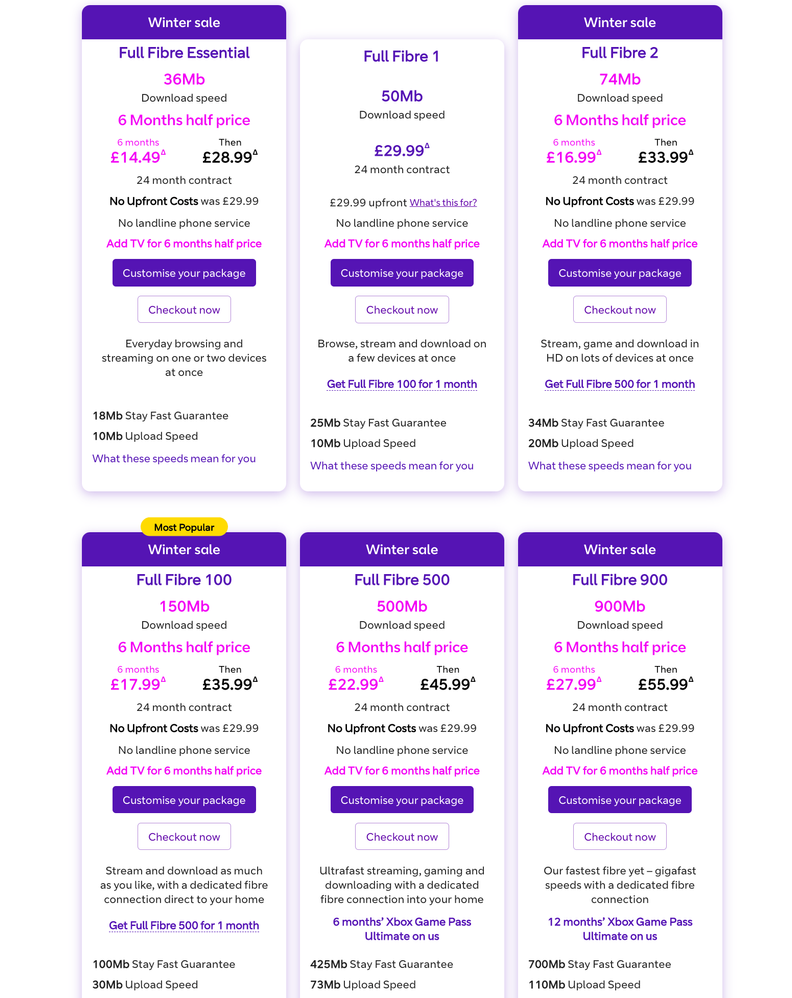The image size is (792, 998).
Task: Open Get Full Fibre 500 link under Full Fibre 100
Action: (184, 925)
